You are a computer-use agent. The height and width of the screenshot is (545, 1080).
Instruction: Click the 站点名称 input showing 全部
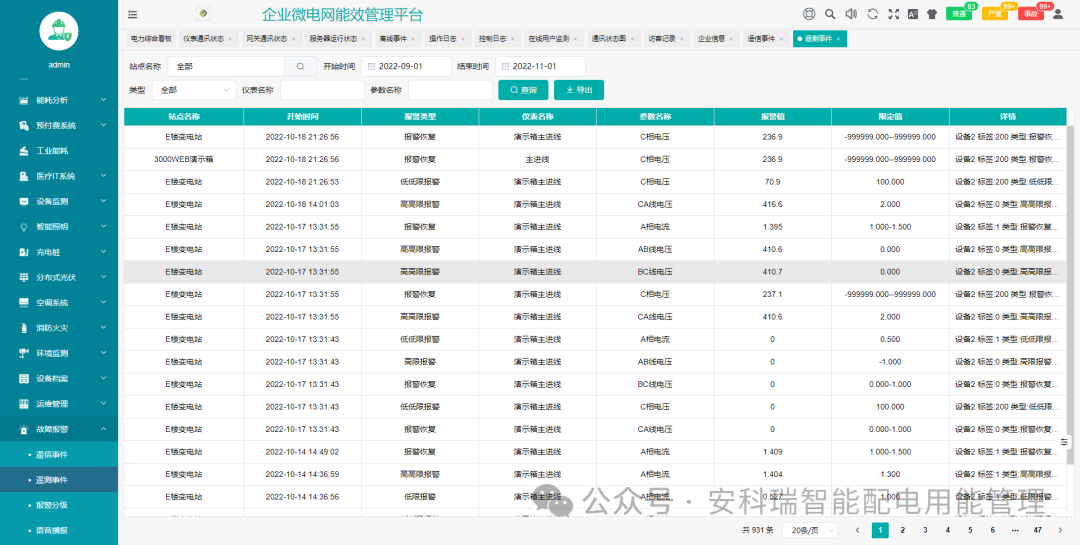(226, 67)
